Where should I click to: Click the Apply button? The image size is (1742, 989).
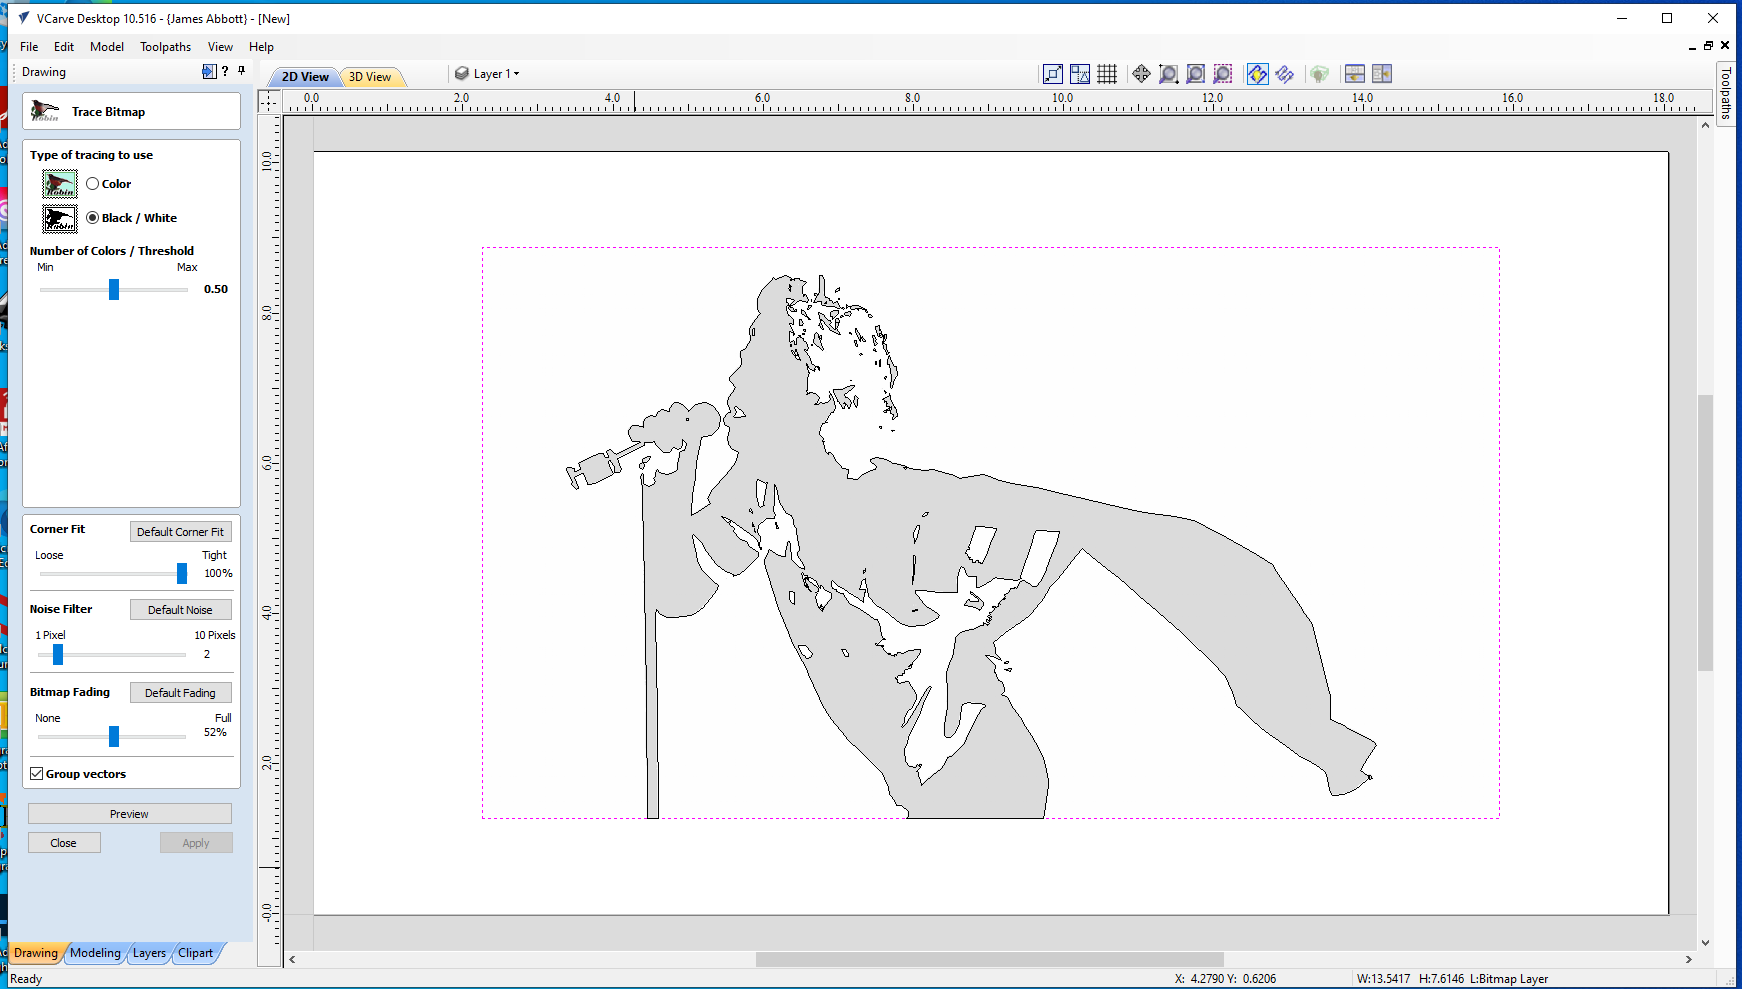196,843
